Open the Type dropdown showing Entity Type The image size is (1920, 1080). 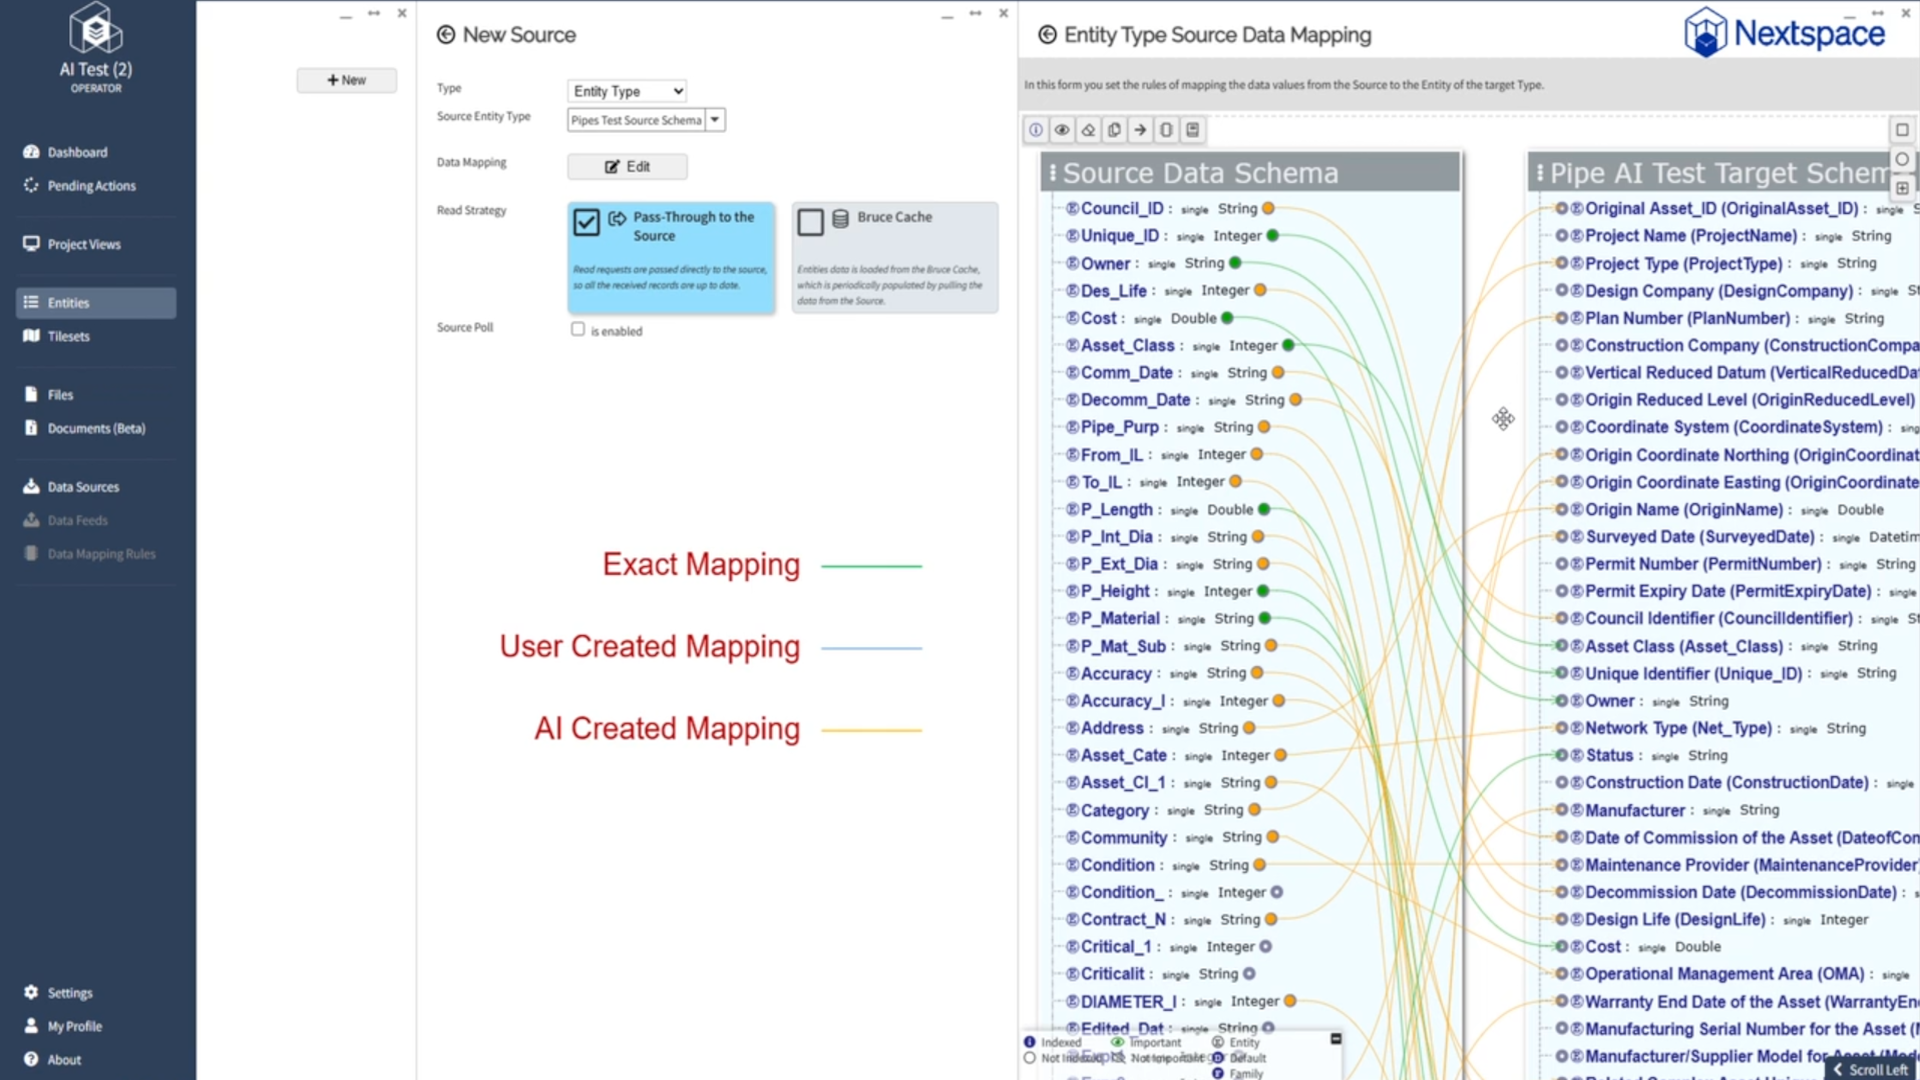pos(626,90)
